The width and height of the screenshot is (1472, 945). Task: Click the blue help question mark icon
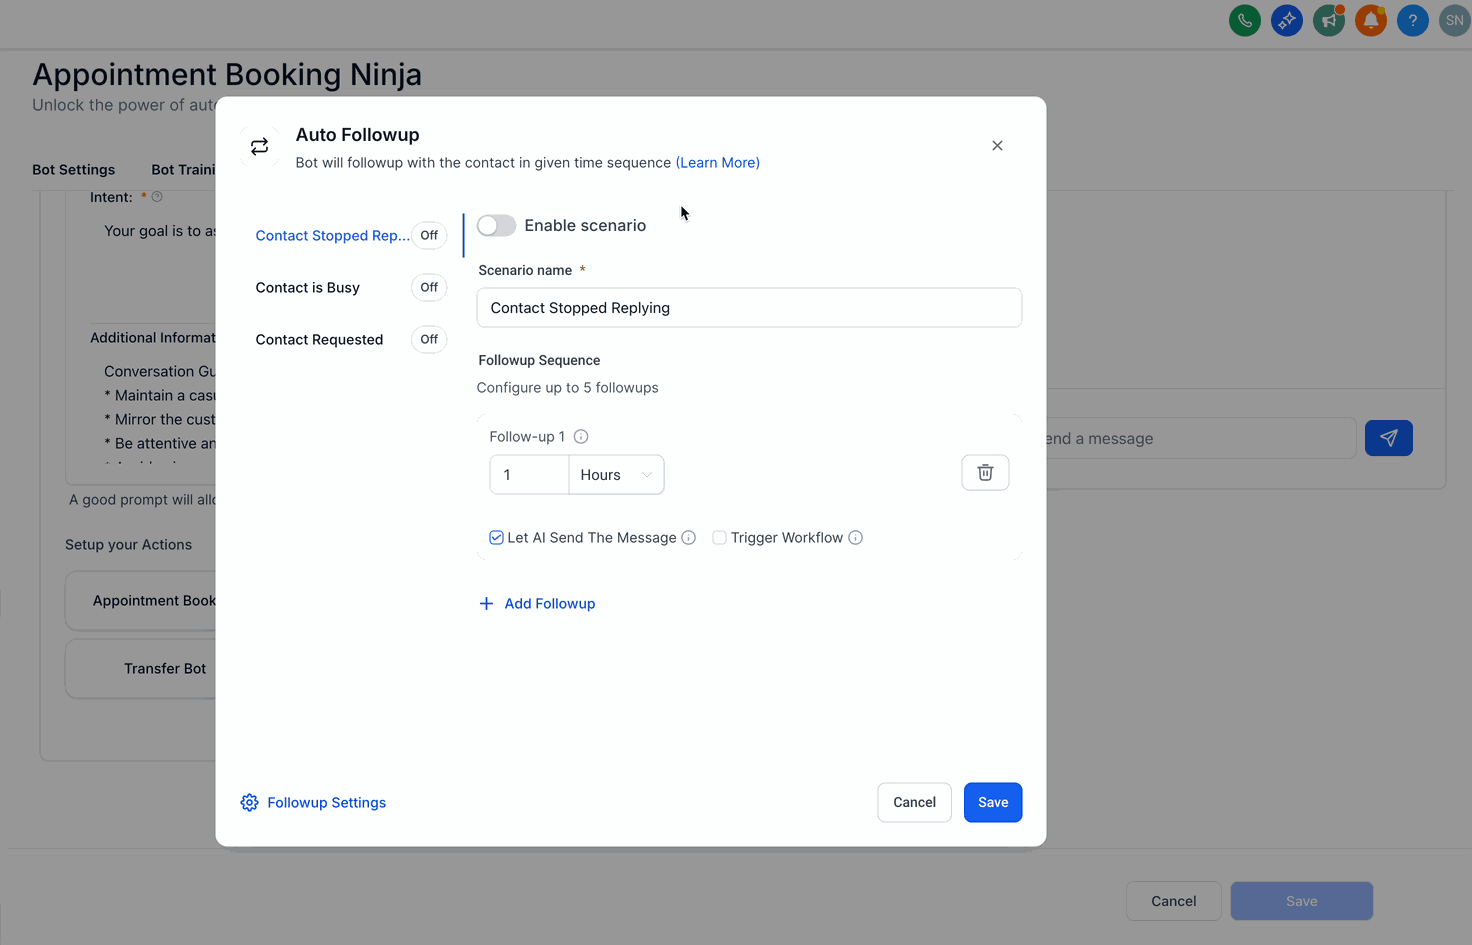[x=1412, y=20]
